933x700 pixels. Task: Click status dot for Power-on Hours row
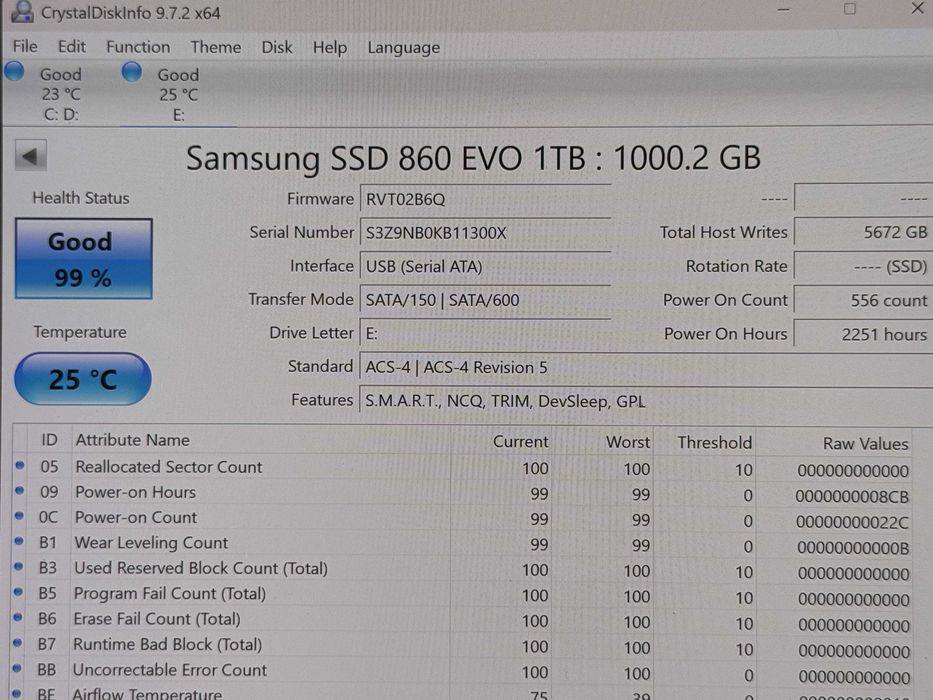20,490
